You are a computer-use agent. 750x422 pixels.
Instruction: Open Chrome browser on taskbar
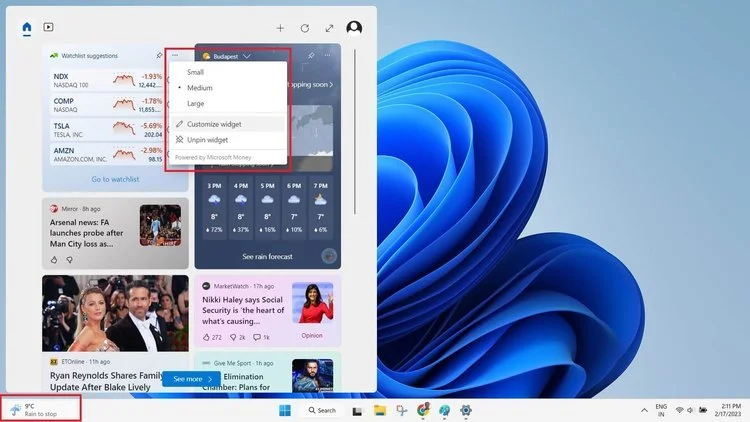[x=423, y=410]
